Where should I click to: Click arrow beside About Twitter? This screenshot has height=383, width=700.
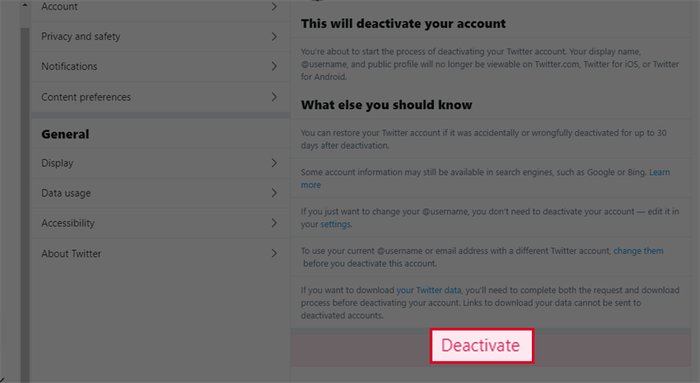coord(274,253)
